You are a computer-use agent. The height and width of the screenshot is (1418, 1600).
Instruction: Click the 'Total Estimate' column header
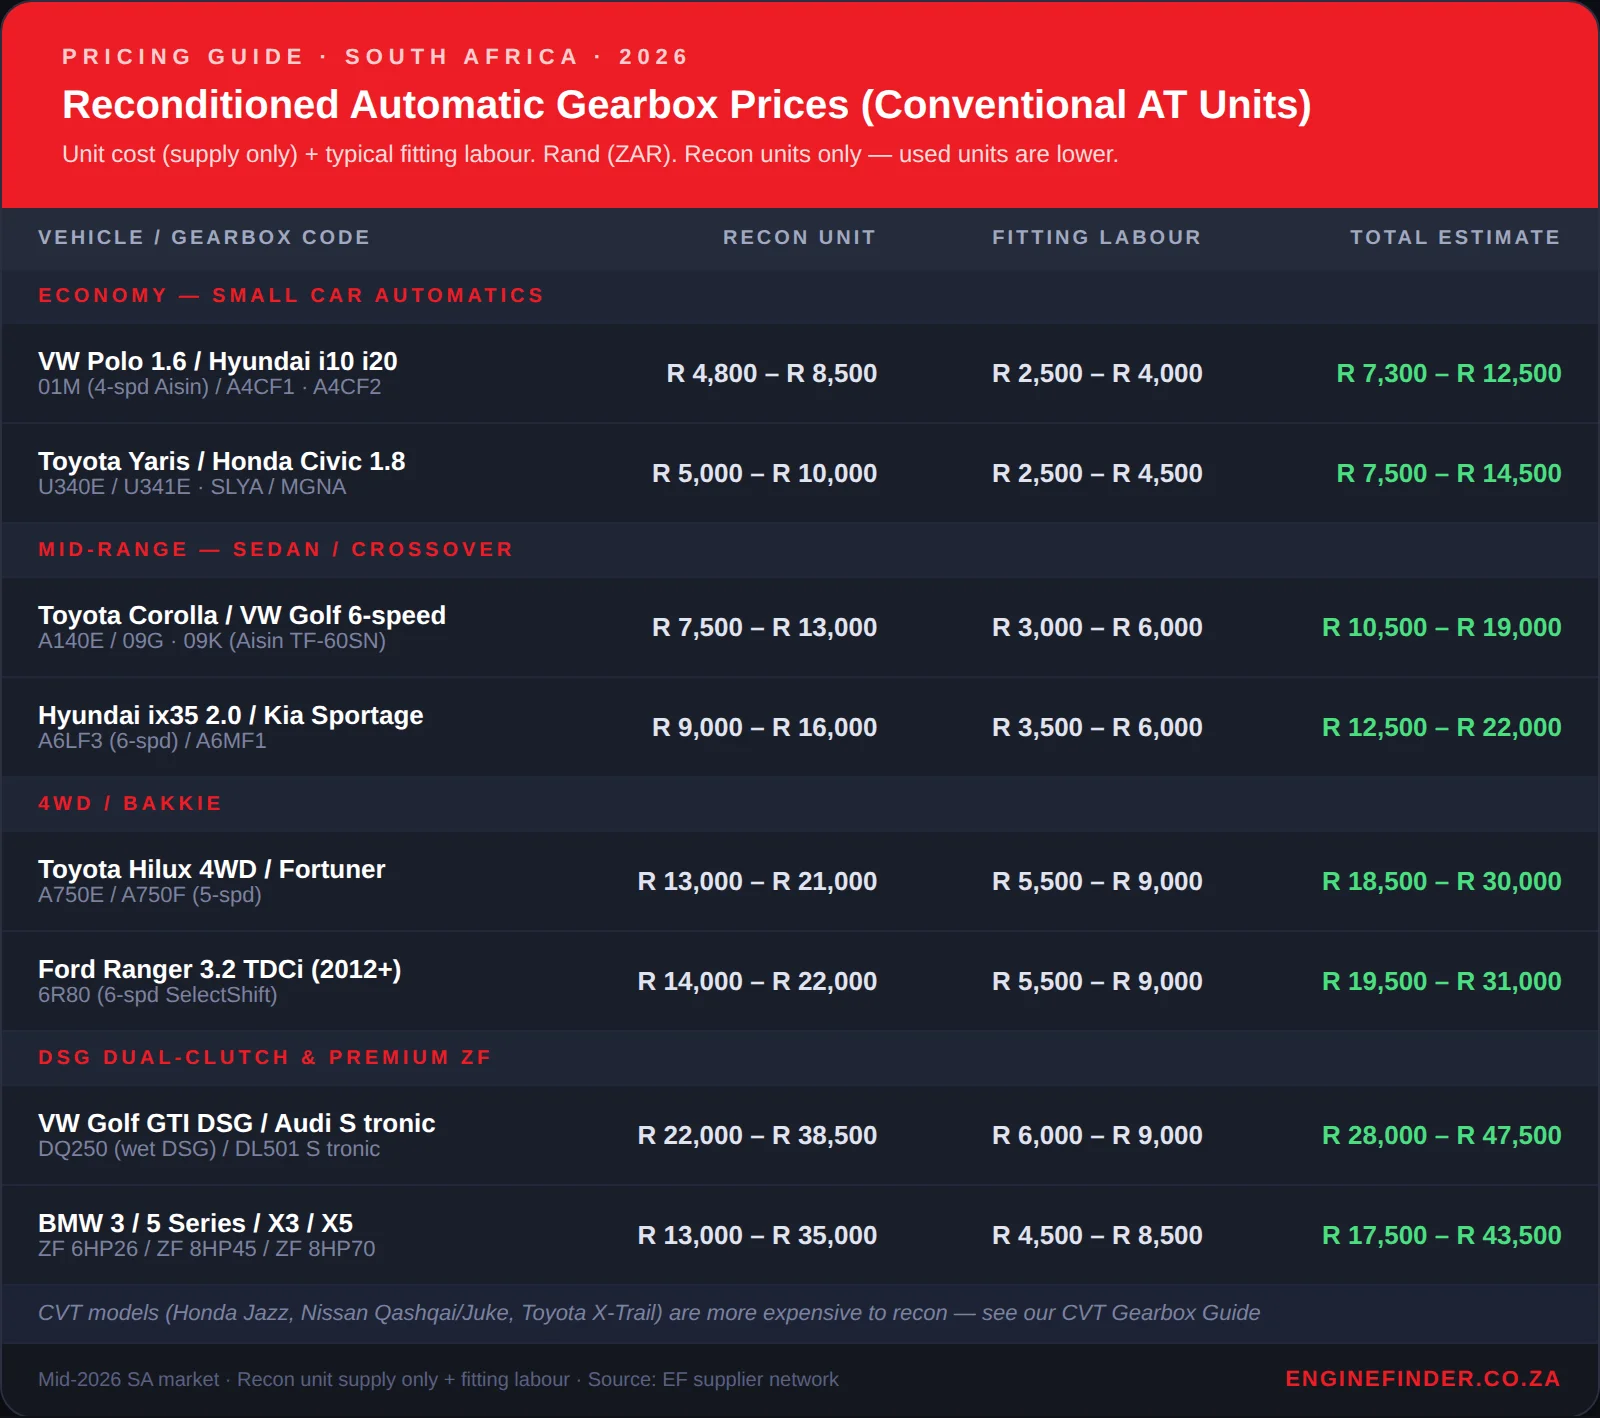(1455, 237)
